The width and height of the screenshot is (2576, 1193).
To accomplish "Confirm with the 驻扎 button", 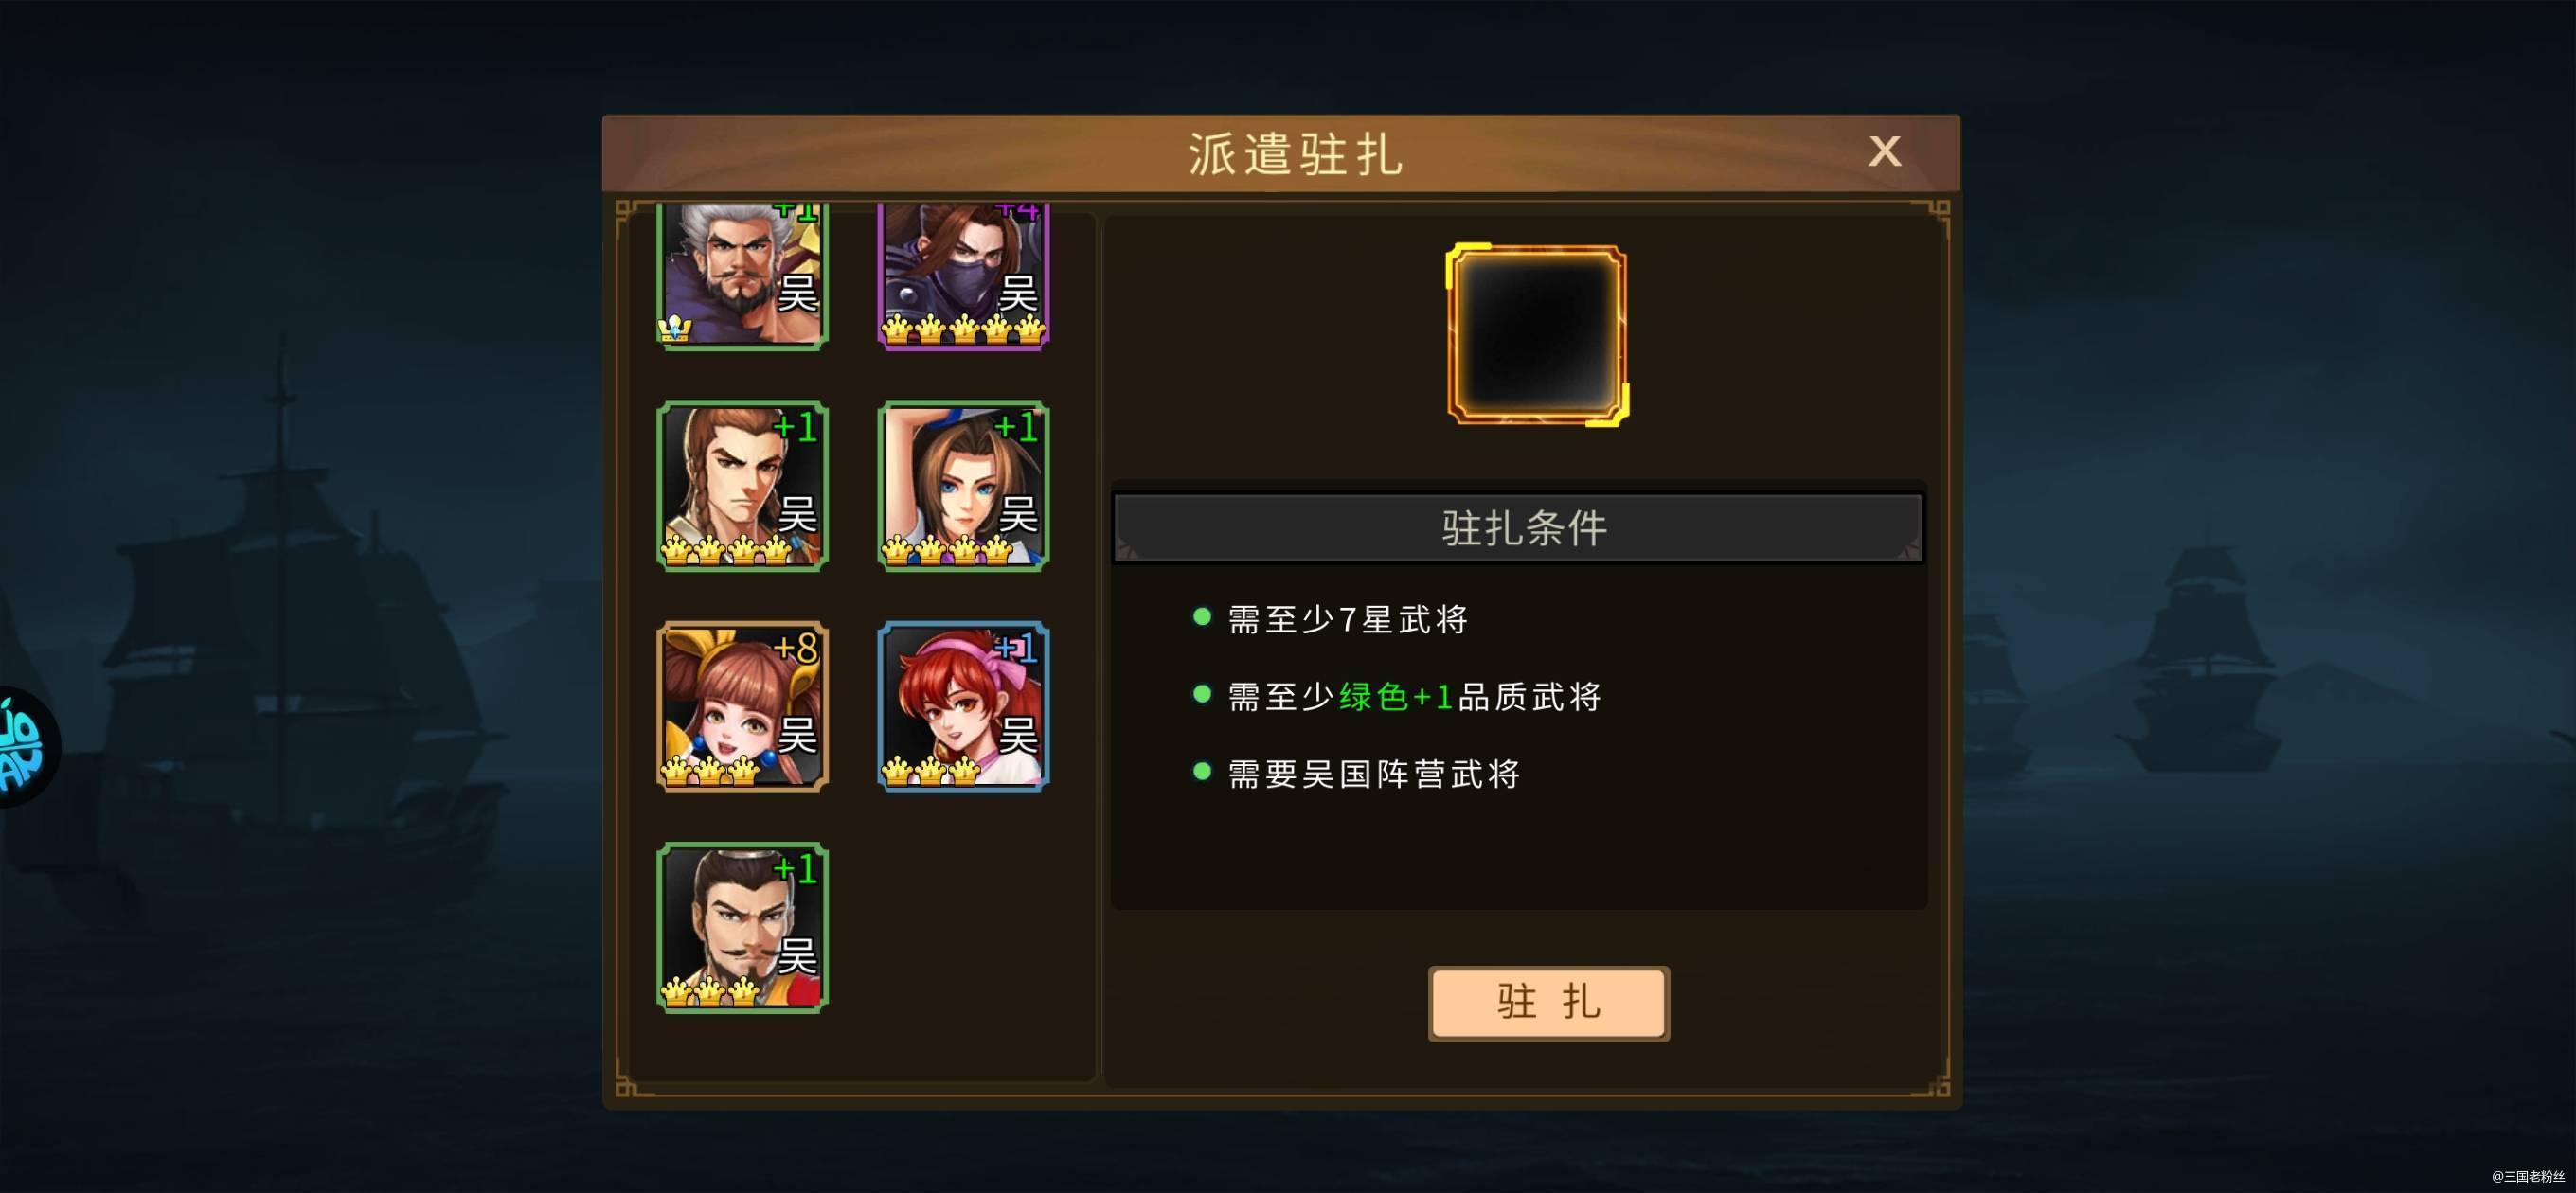I will [1548, 1003].
